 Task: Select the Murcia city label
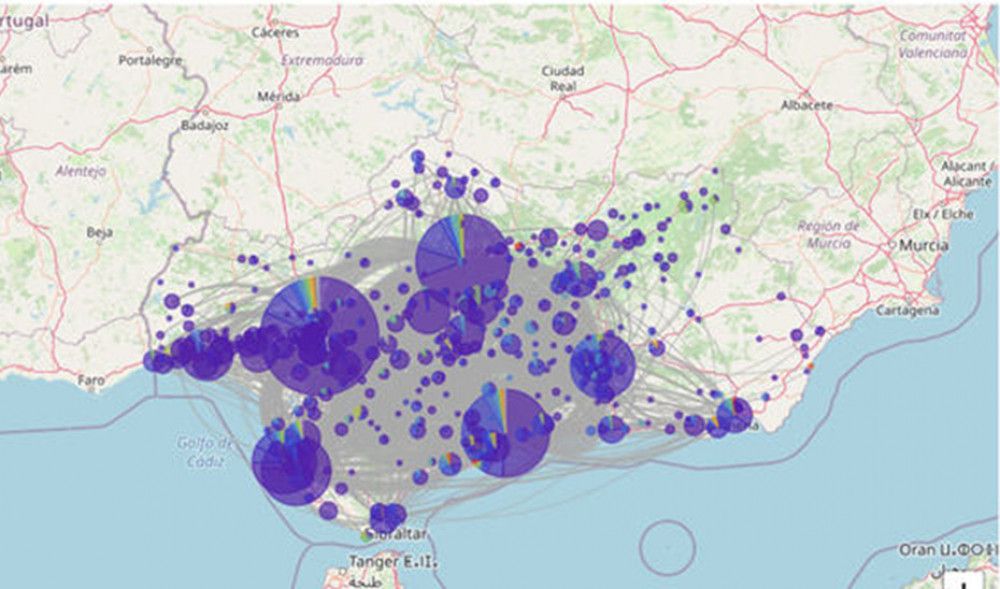[923, 245]
